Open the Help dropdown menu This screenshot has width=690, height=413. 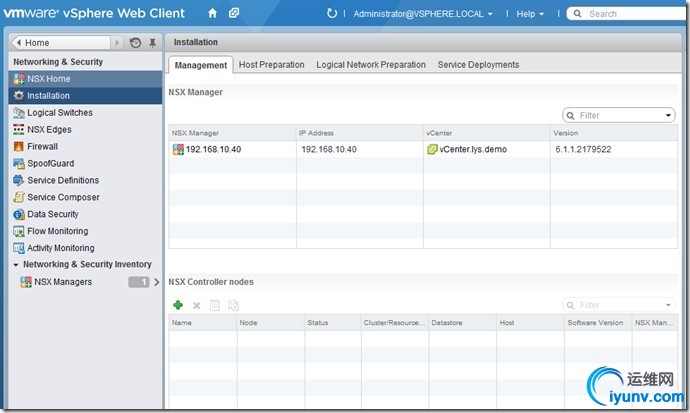[530, 14]
